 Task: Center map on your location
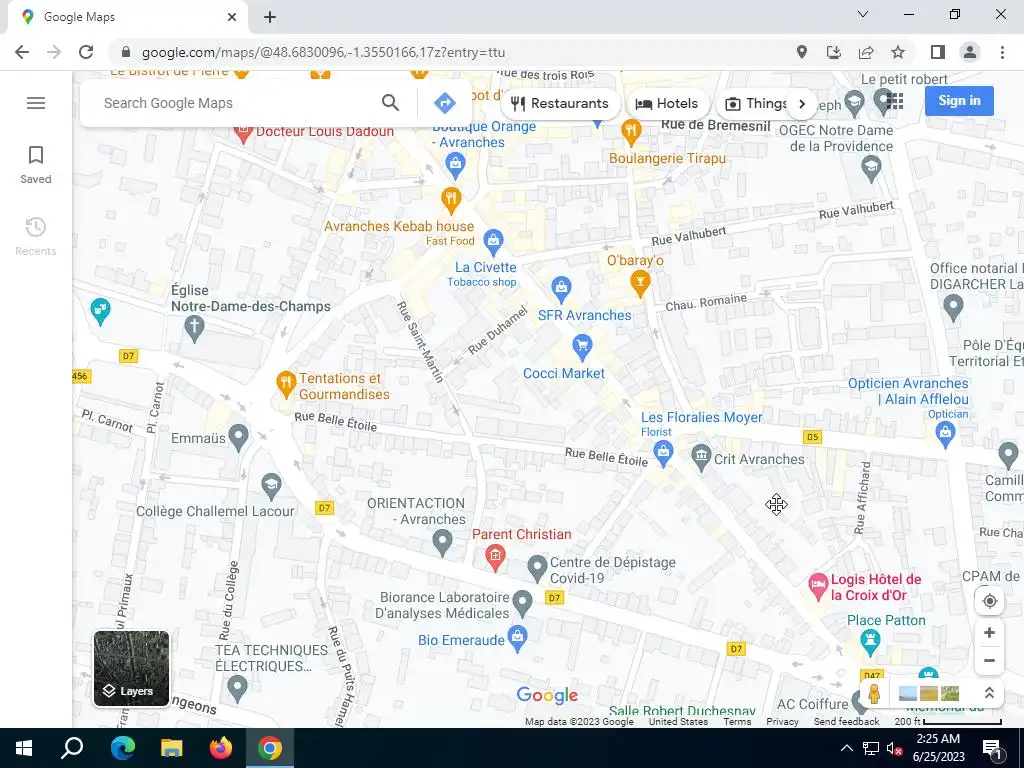point(989,601)
